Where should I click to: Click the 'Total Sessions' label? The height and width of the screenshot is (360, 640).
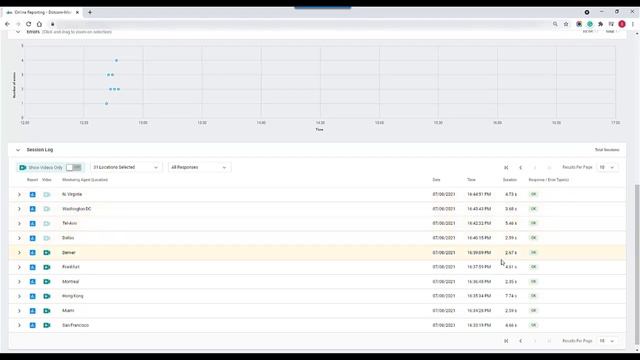point(607,150)
